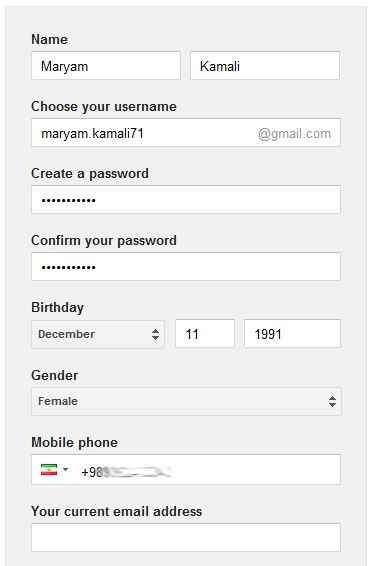Click the birthday year field showing 1991
The image size is (375, 566).
(292, 334)
